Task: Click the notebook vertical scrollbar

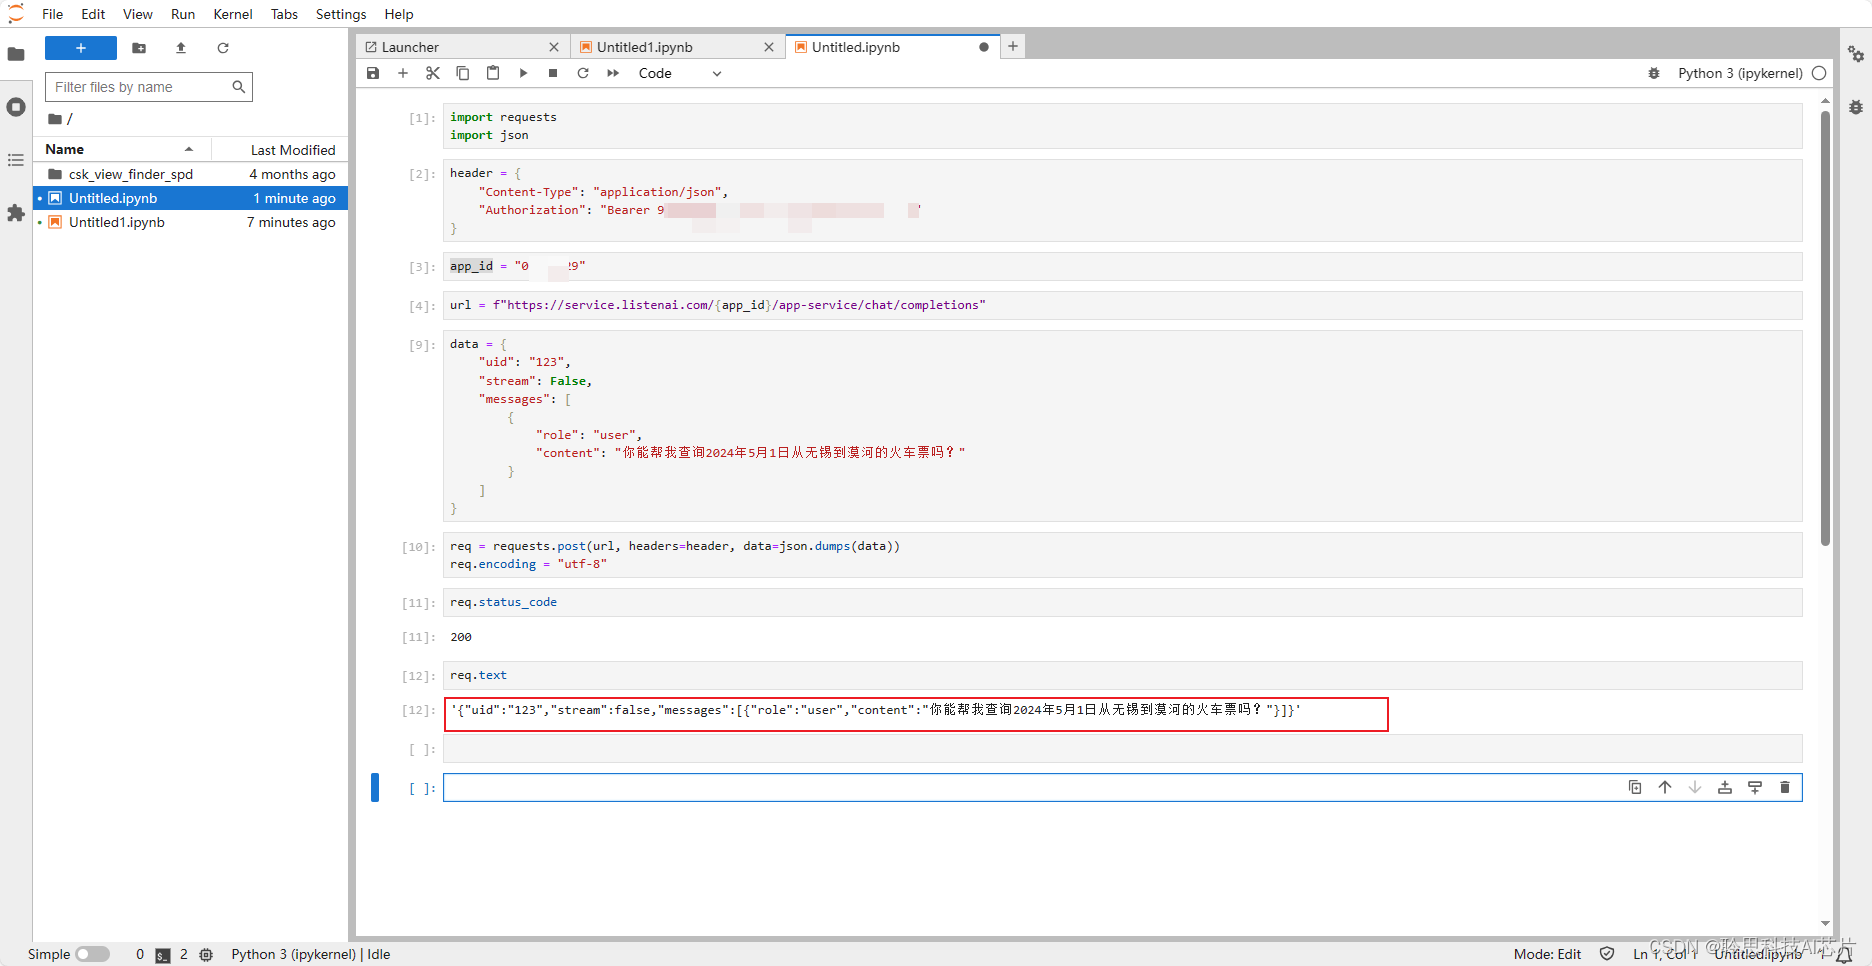Action: pyautogui.click(x=1825, y=330)
